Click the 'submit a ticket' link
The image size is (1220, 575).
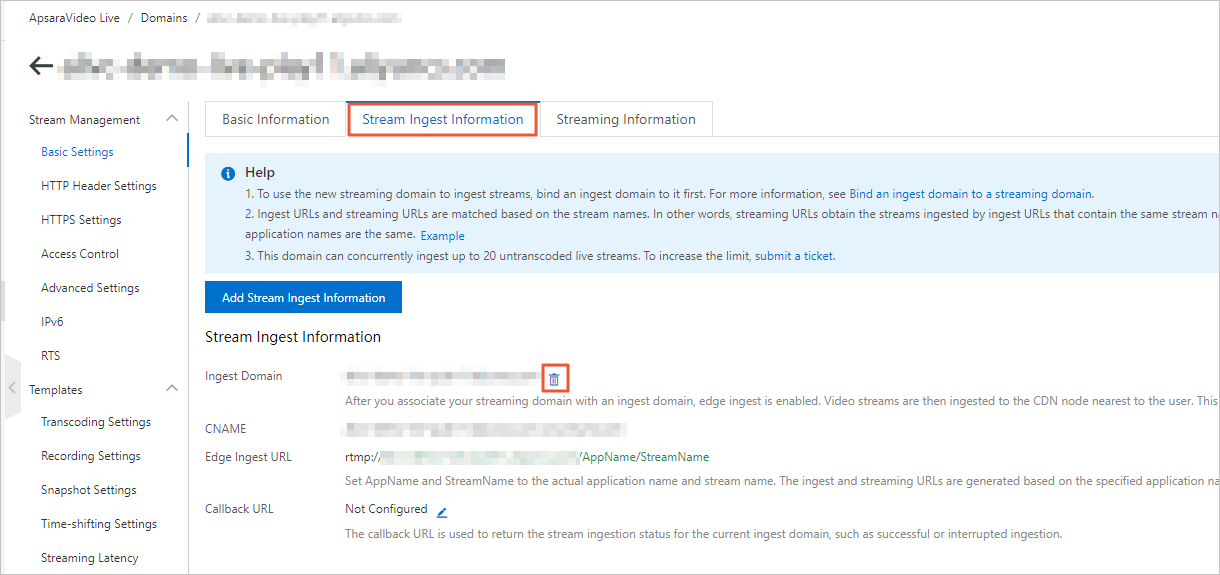(x=794, y=256)
